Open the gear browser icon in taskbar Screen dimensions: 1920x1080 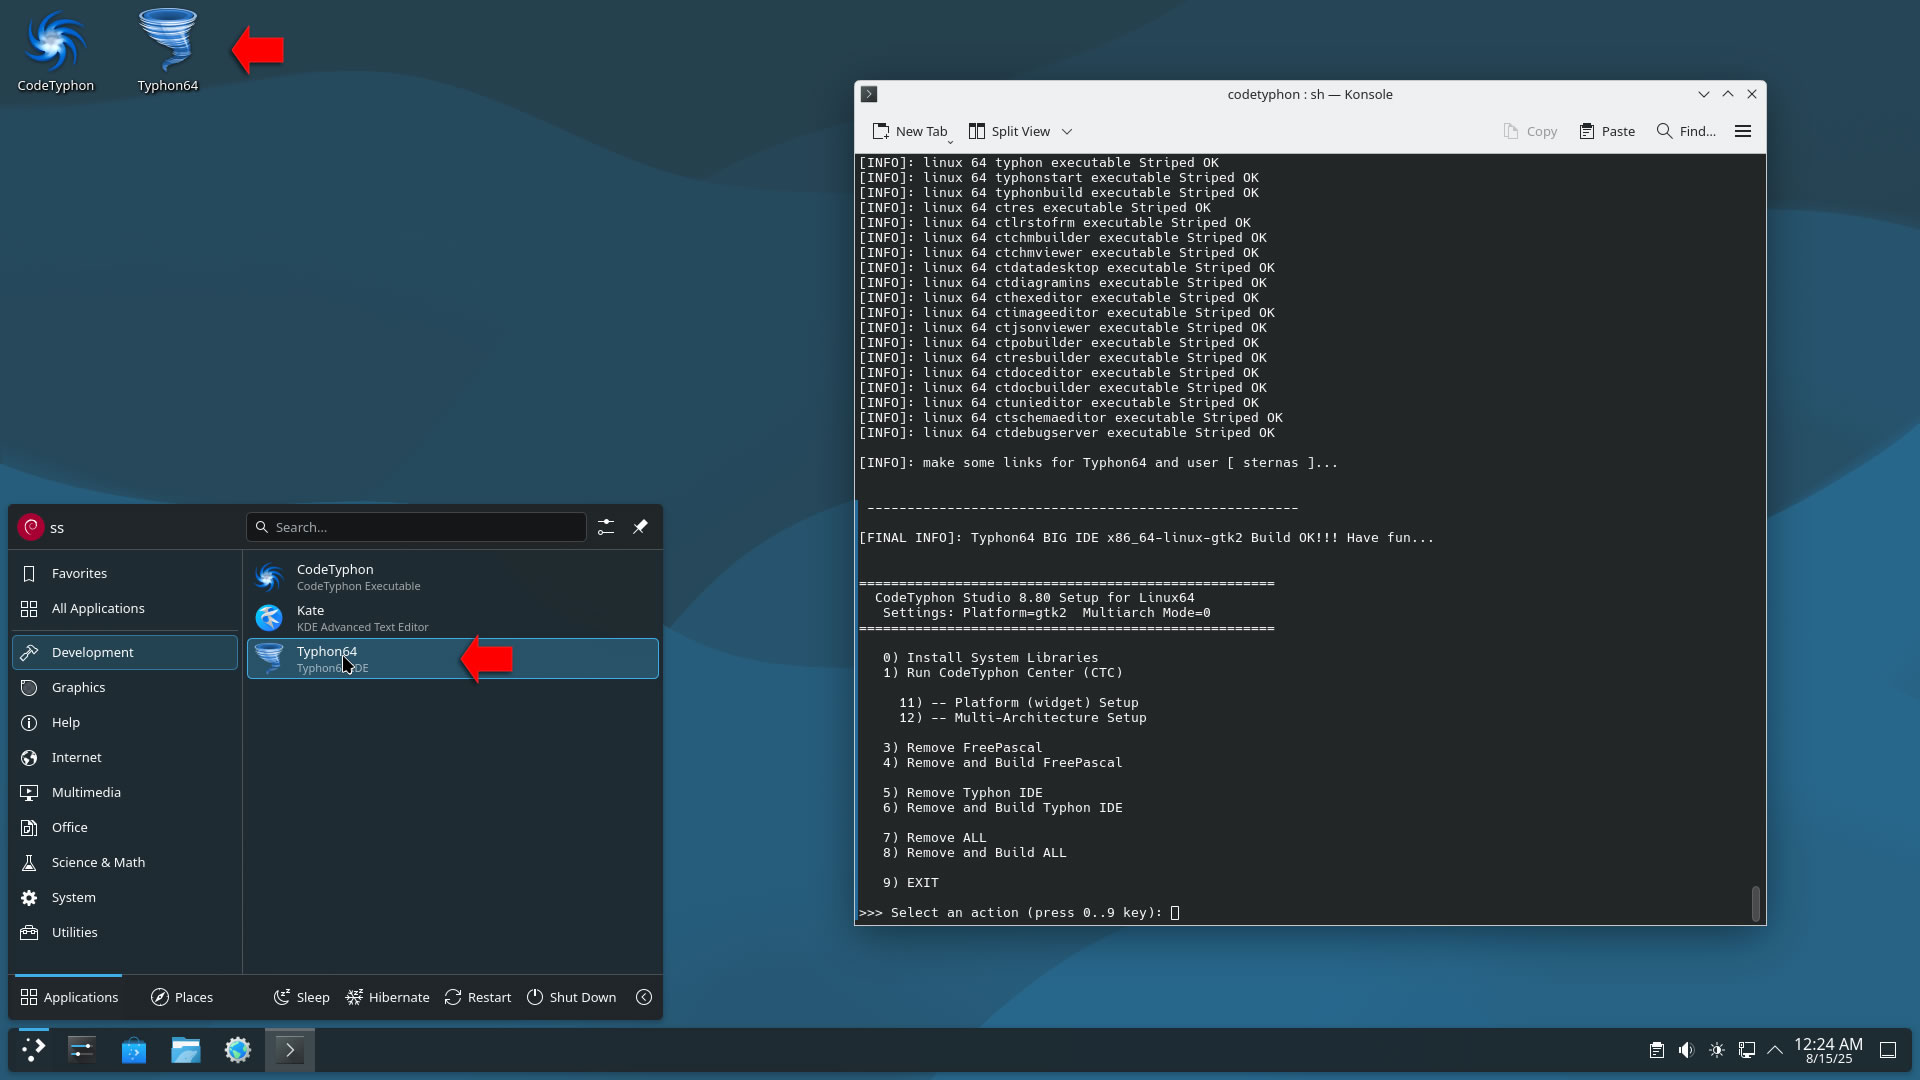[238, 1050]
